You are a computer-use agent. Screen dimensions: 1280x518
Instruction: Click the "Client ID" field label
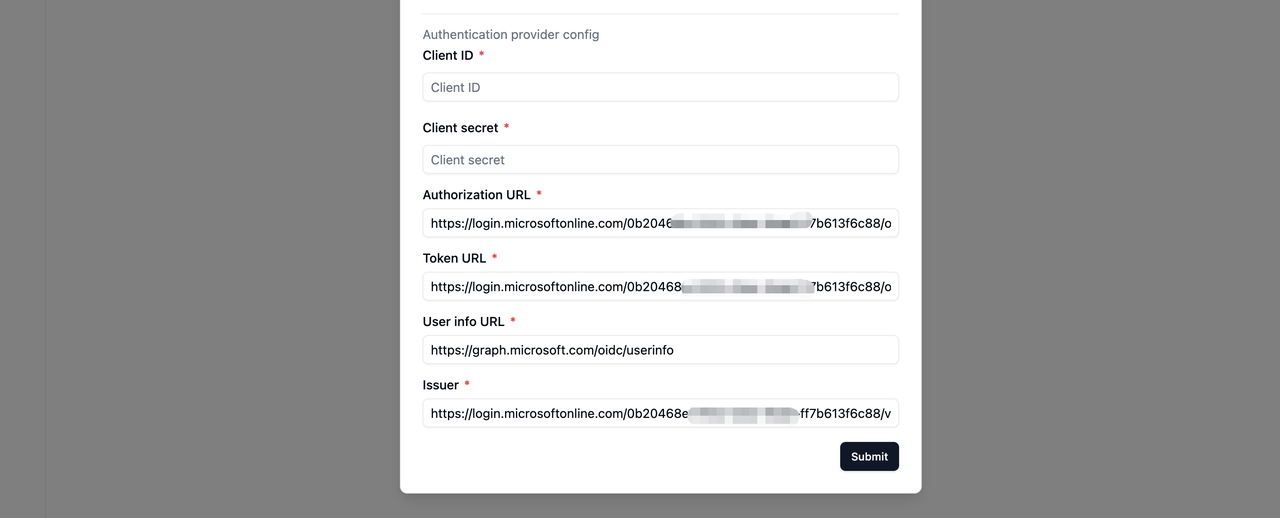[x=448, y=56]
